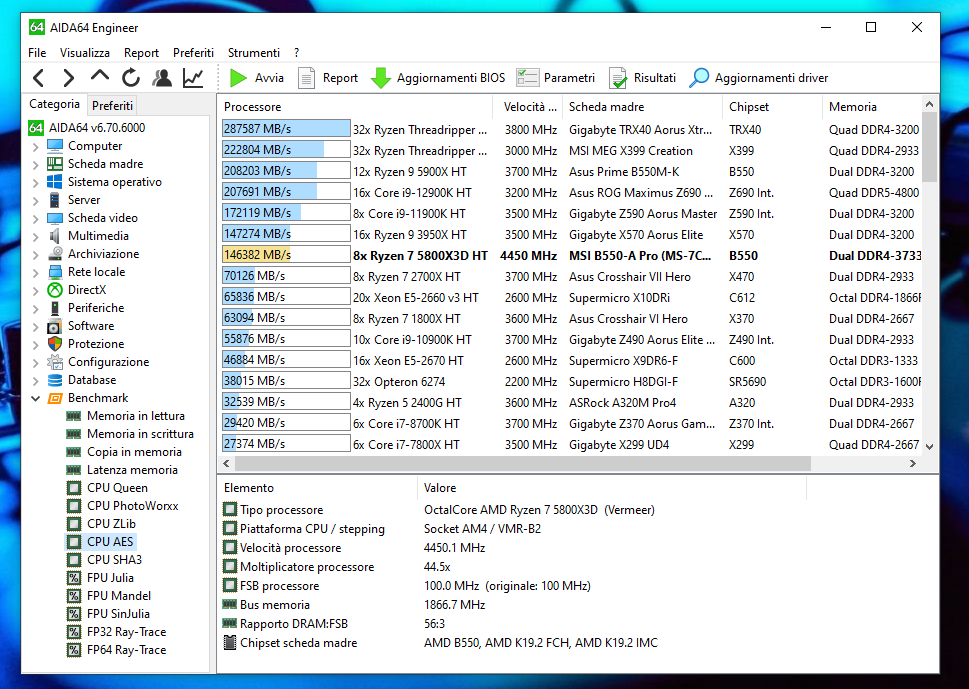969x689 pixels.
Task: Select the Software icon in the tree
Action: pos(55,326)
